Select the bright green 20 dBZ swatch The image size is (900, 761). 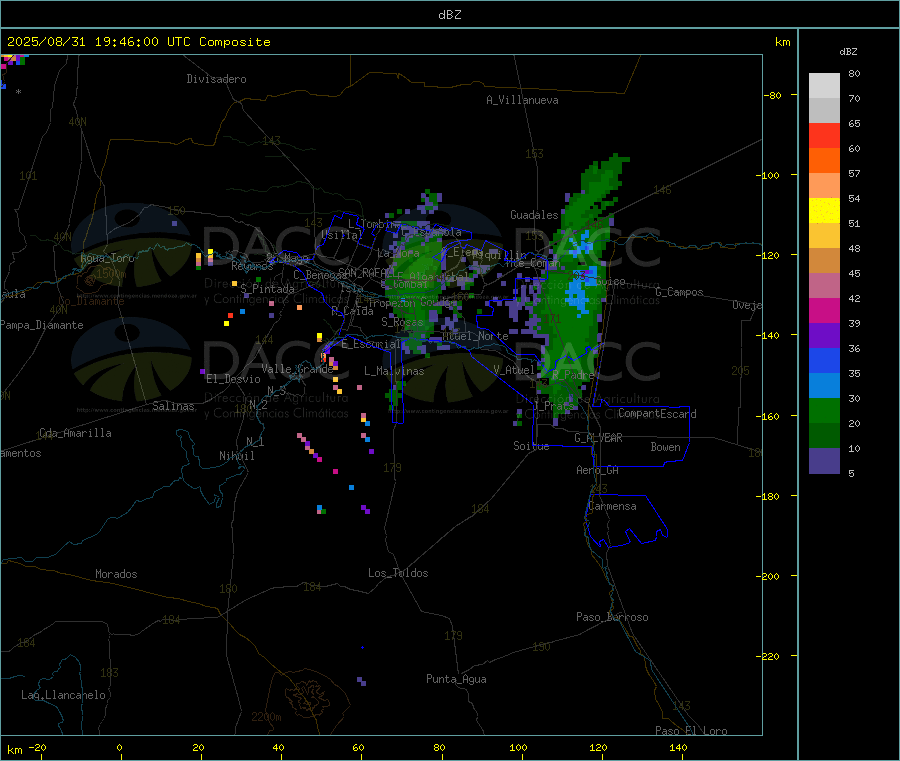(824, 410)
